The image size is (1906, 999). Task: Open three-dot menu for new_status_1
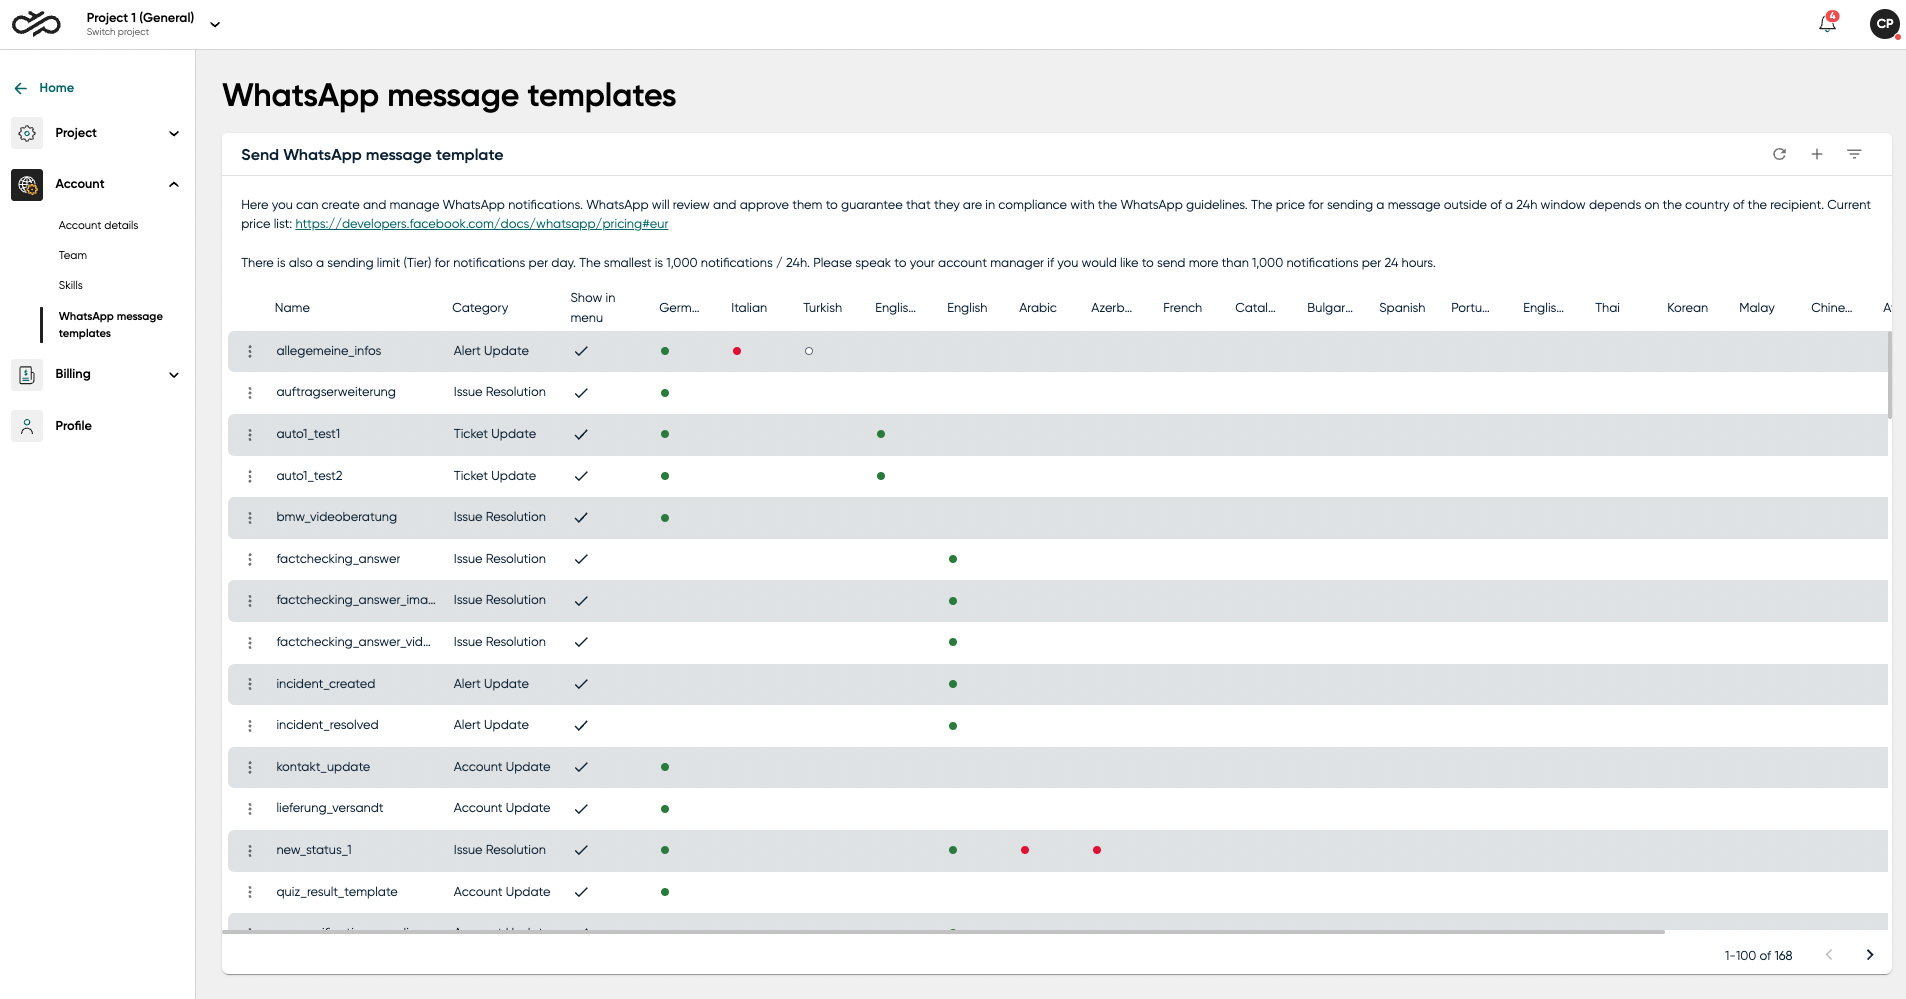click(250, 850)
